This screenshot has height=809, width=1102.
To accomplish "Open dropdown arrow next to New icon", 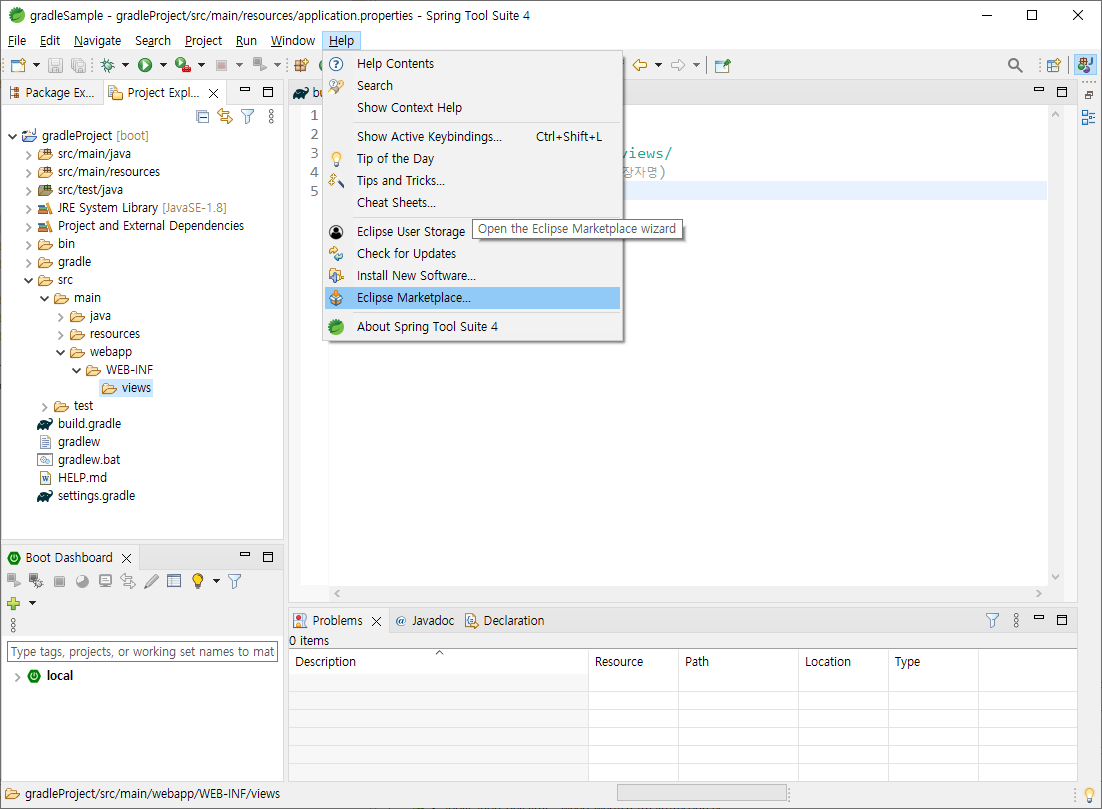I will tap(36, 65).
